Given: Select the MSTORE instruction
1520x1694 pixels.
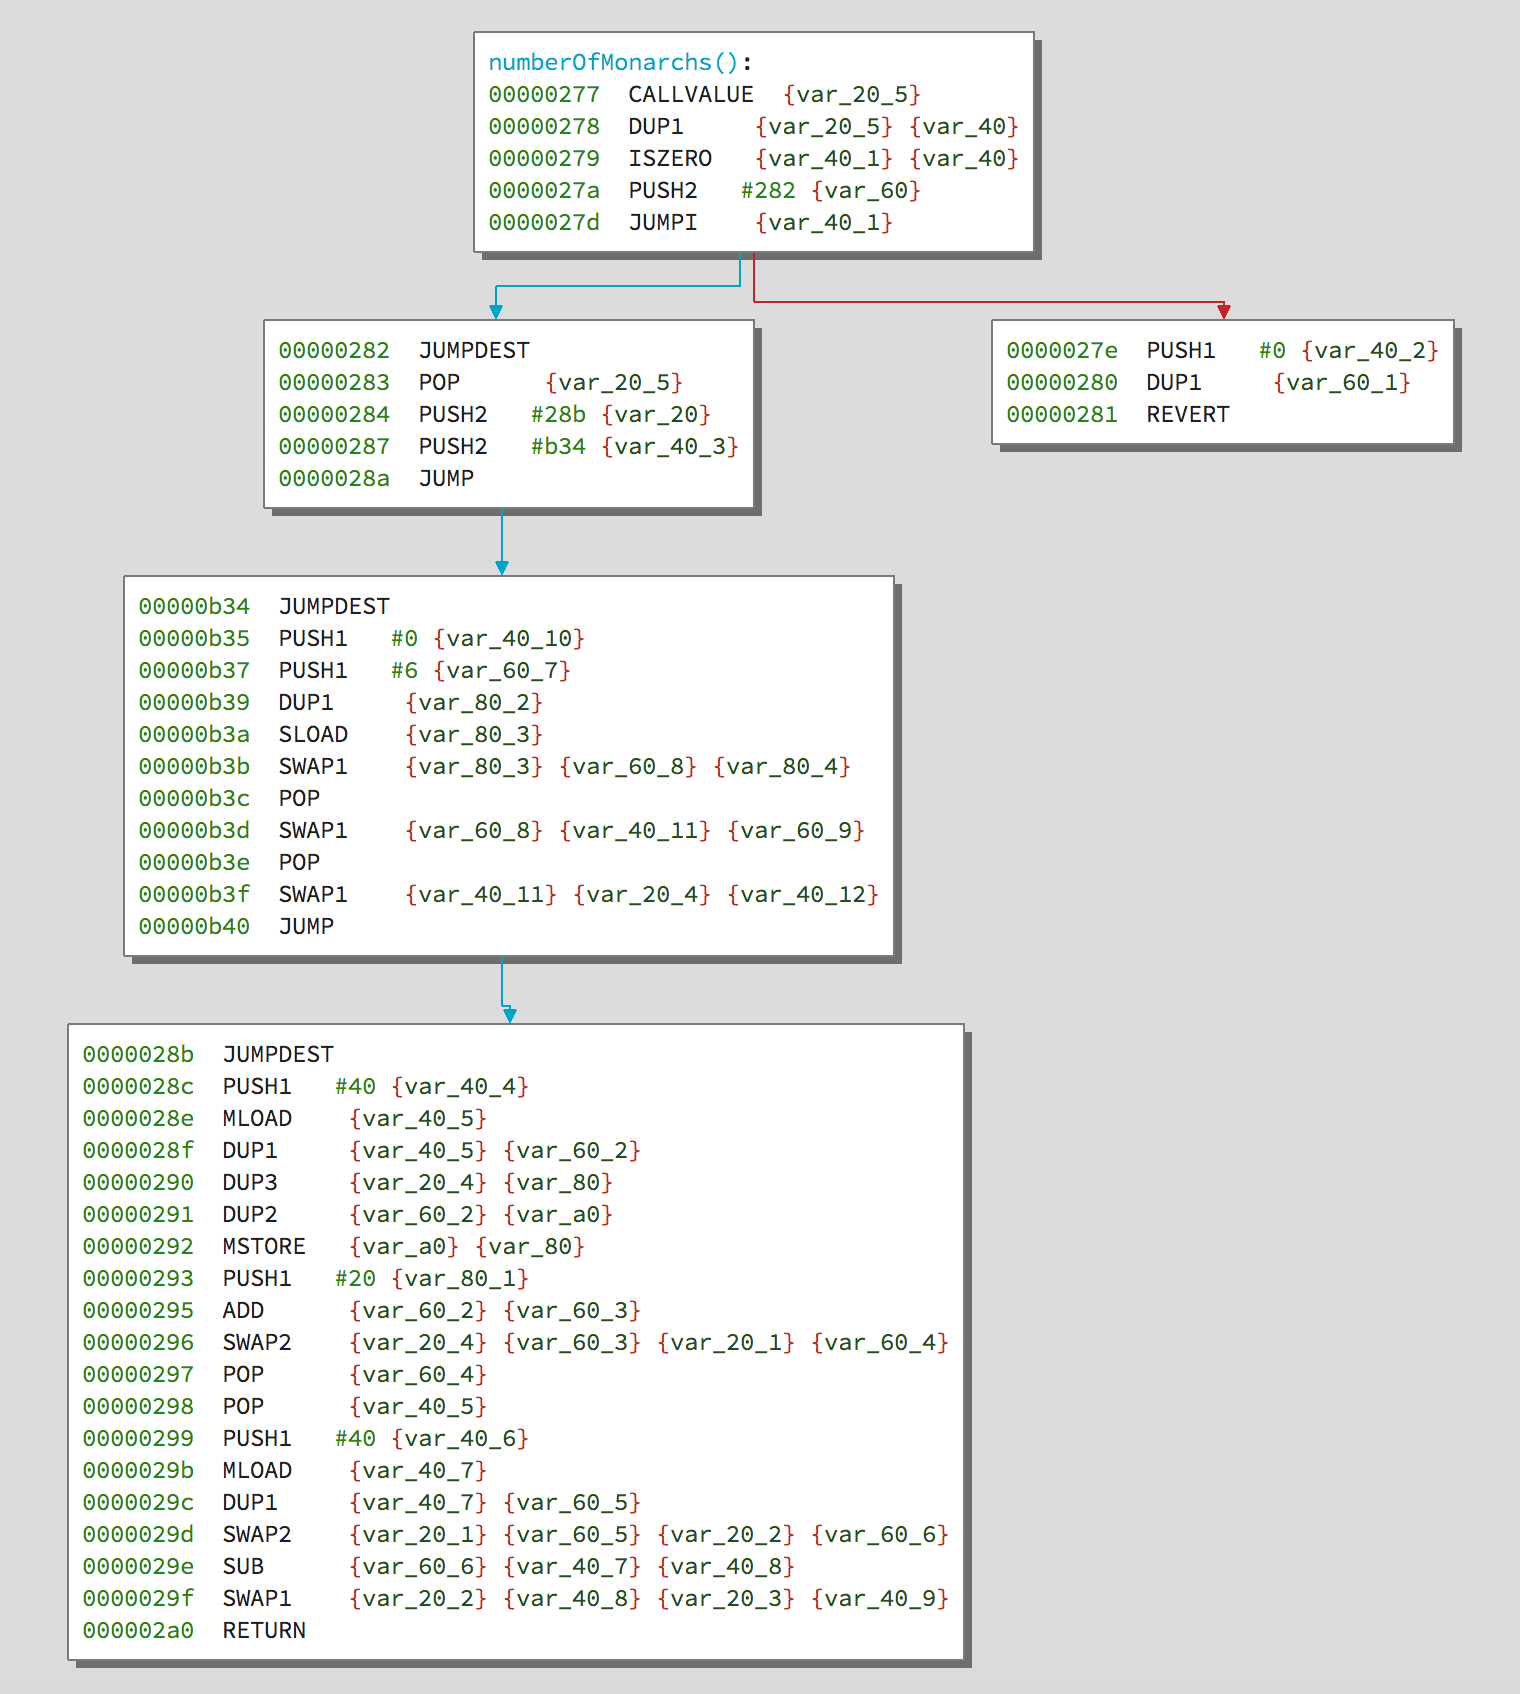Looking at the screenshot, I should (x=263, y=1246).
